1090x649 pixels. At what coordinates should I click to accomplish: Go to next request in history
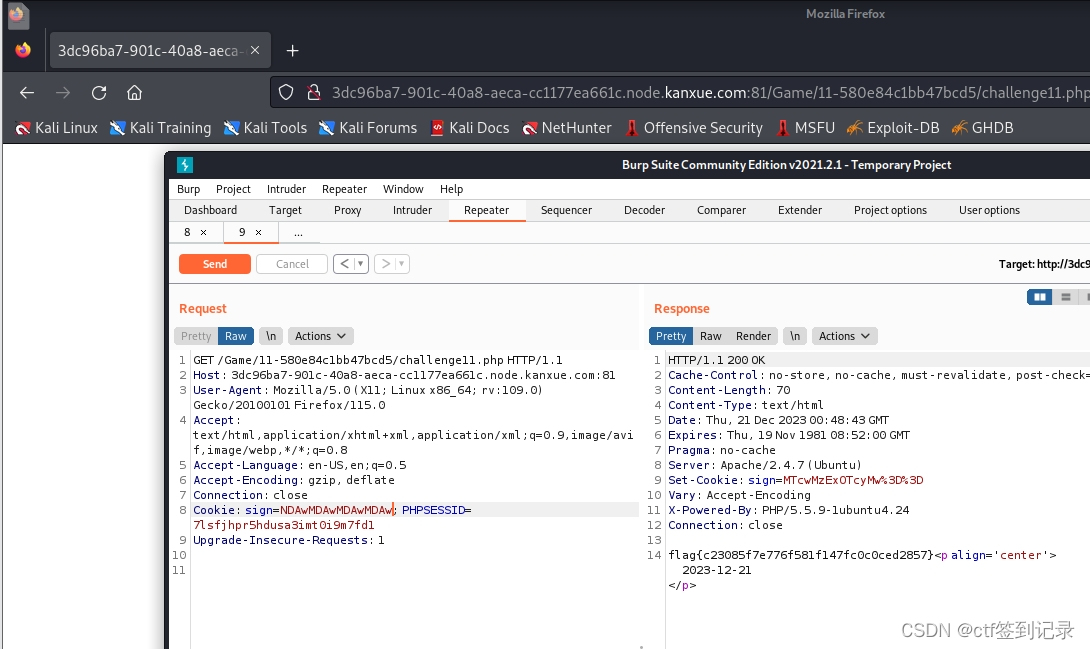click(x=385, y=263)
